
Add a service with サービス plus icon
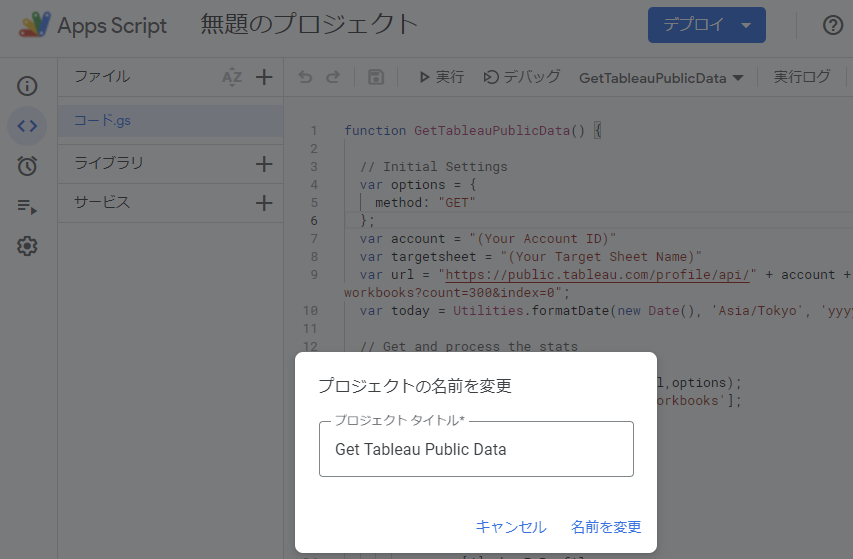[264, 203]
